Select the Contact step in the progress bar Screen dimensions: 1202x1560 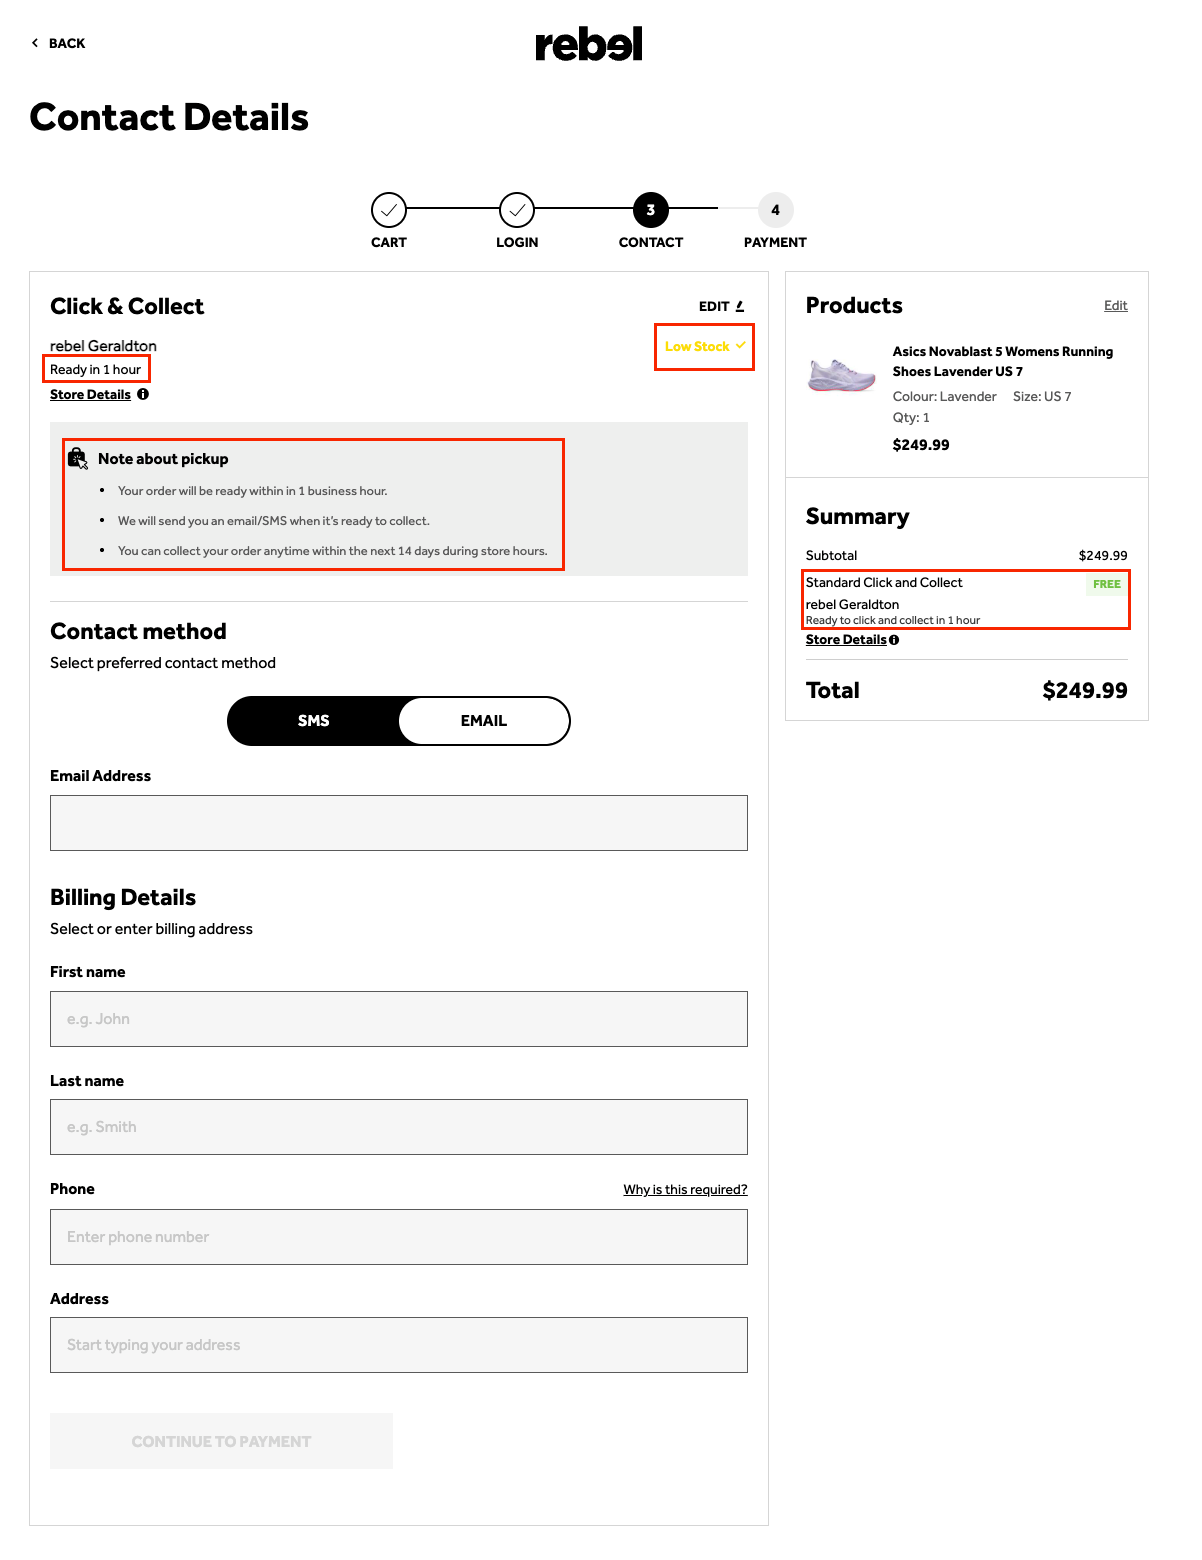650,210
